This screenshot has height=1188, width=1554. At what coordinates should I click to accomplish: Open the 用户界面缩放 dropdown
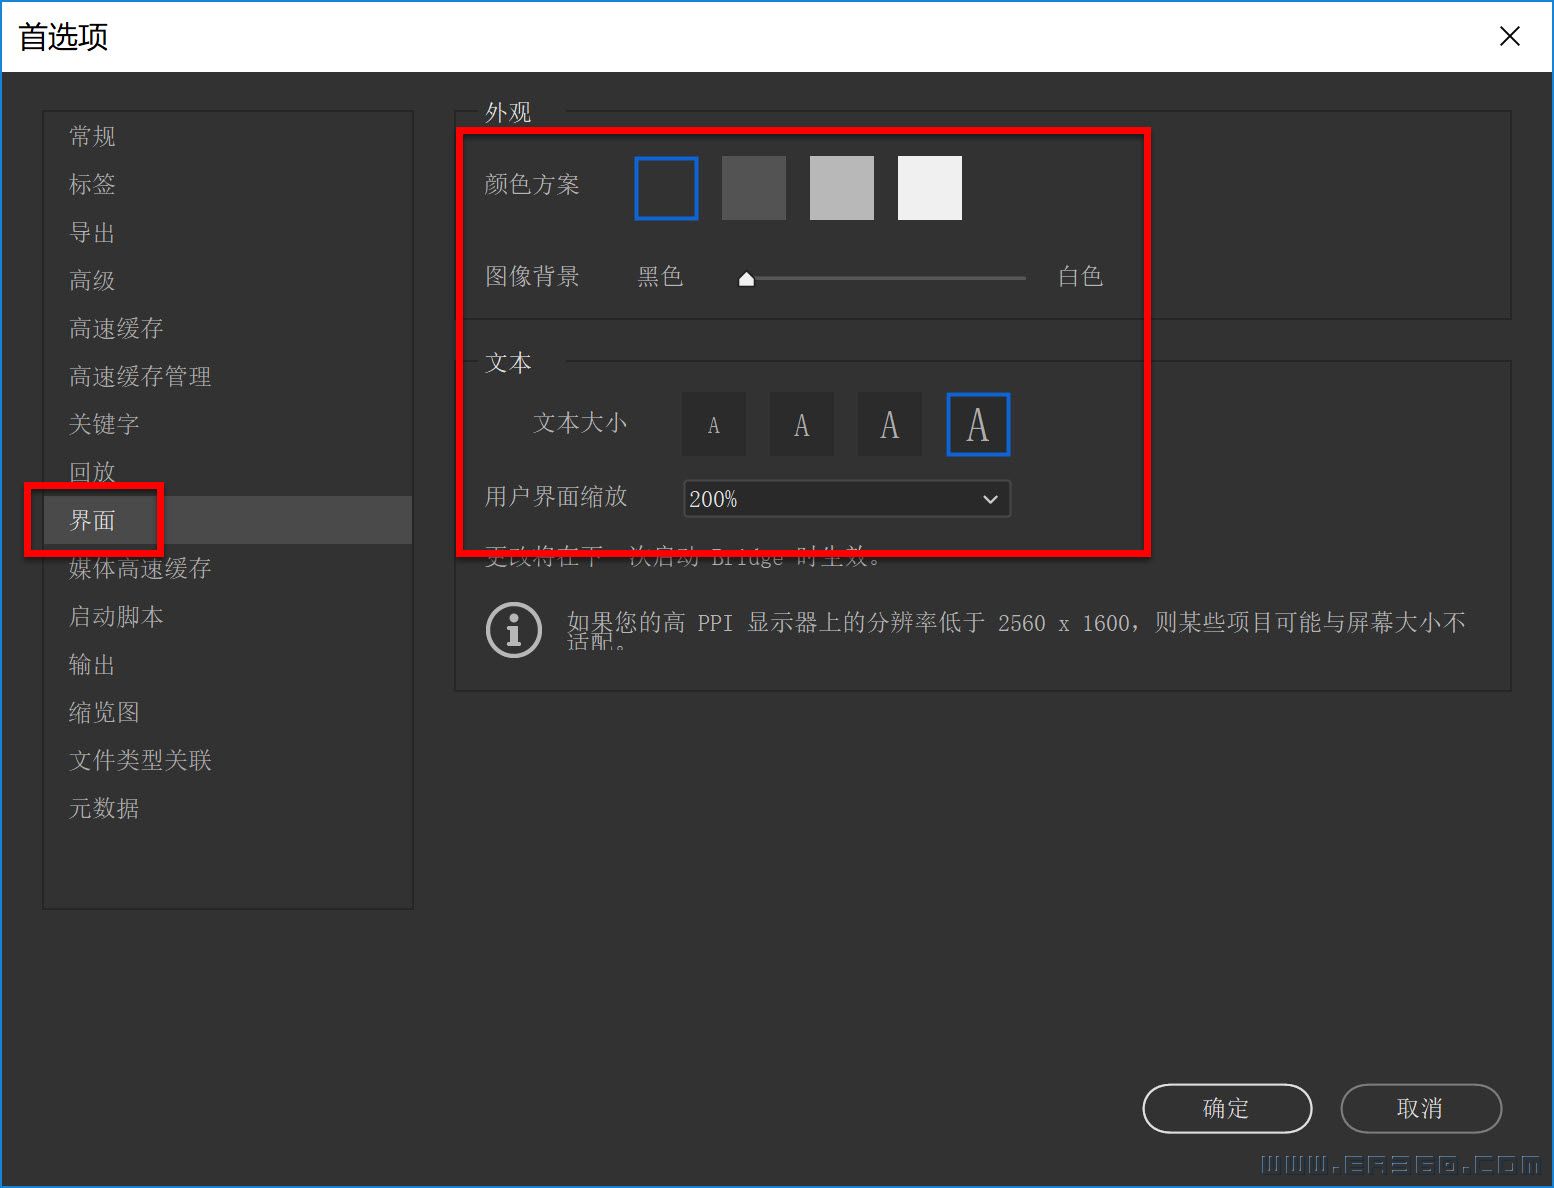tap(845, 499)
